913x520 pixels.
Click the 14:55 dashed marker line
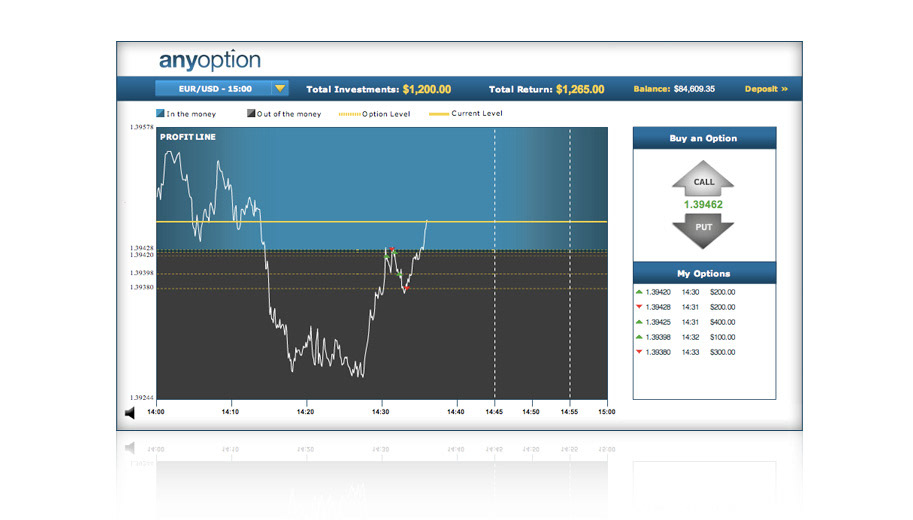coord(569,263)
